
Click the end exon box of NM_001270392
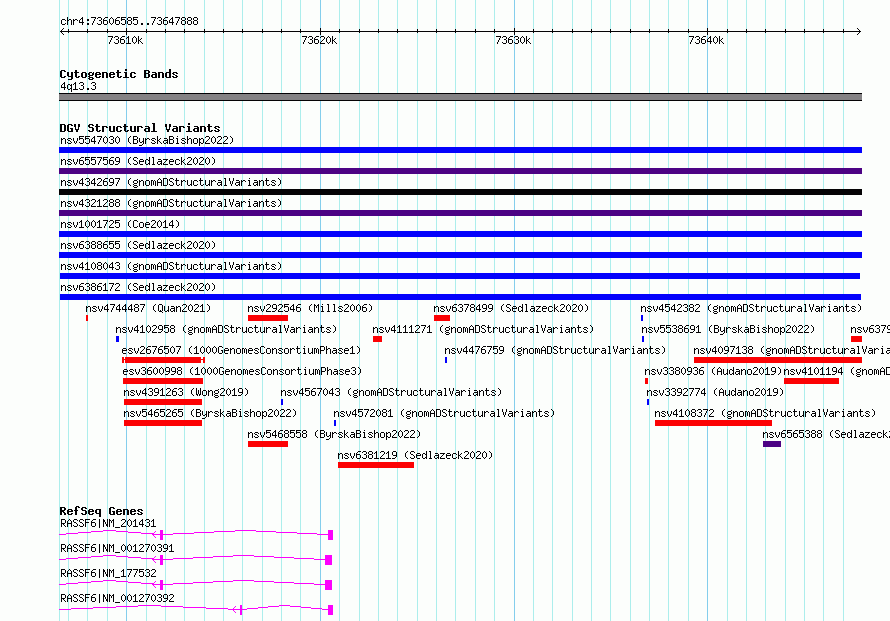(330, 610)
